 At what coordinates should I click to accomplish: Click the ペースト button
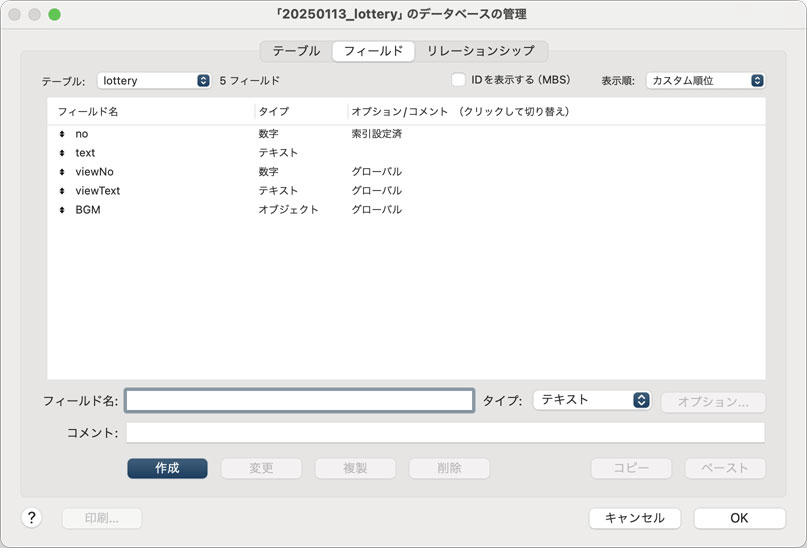pyautogui.click(x=725, y=468)
